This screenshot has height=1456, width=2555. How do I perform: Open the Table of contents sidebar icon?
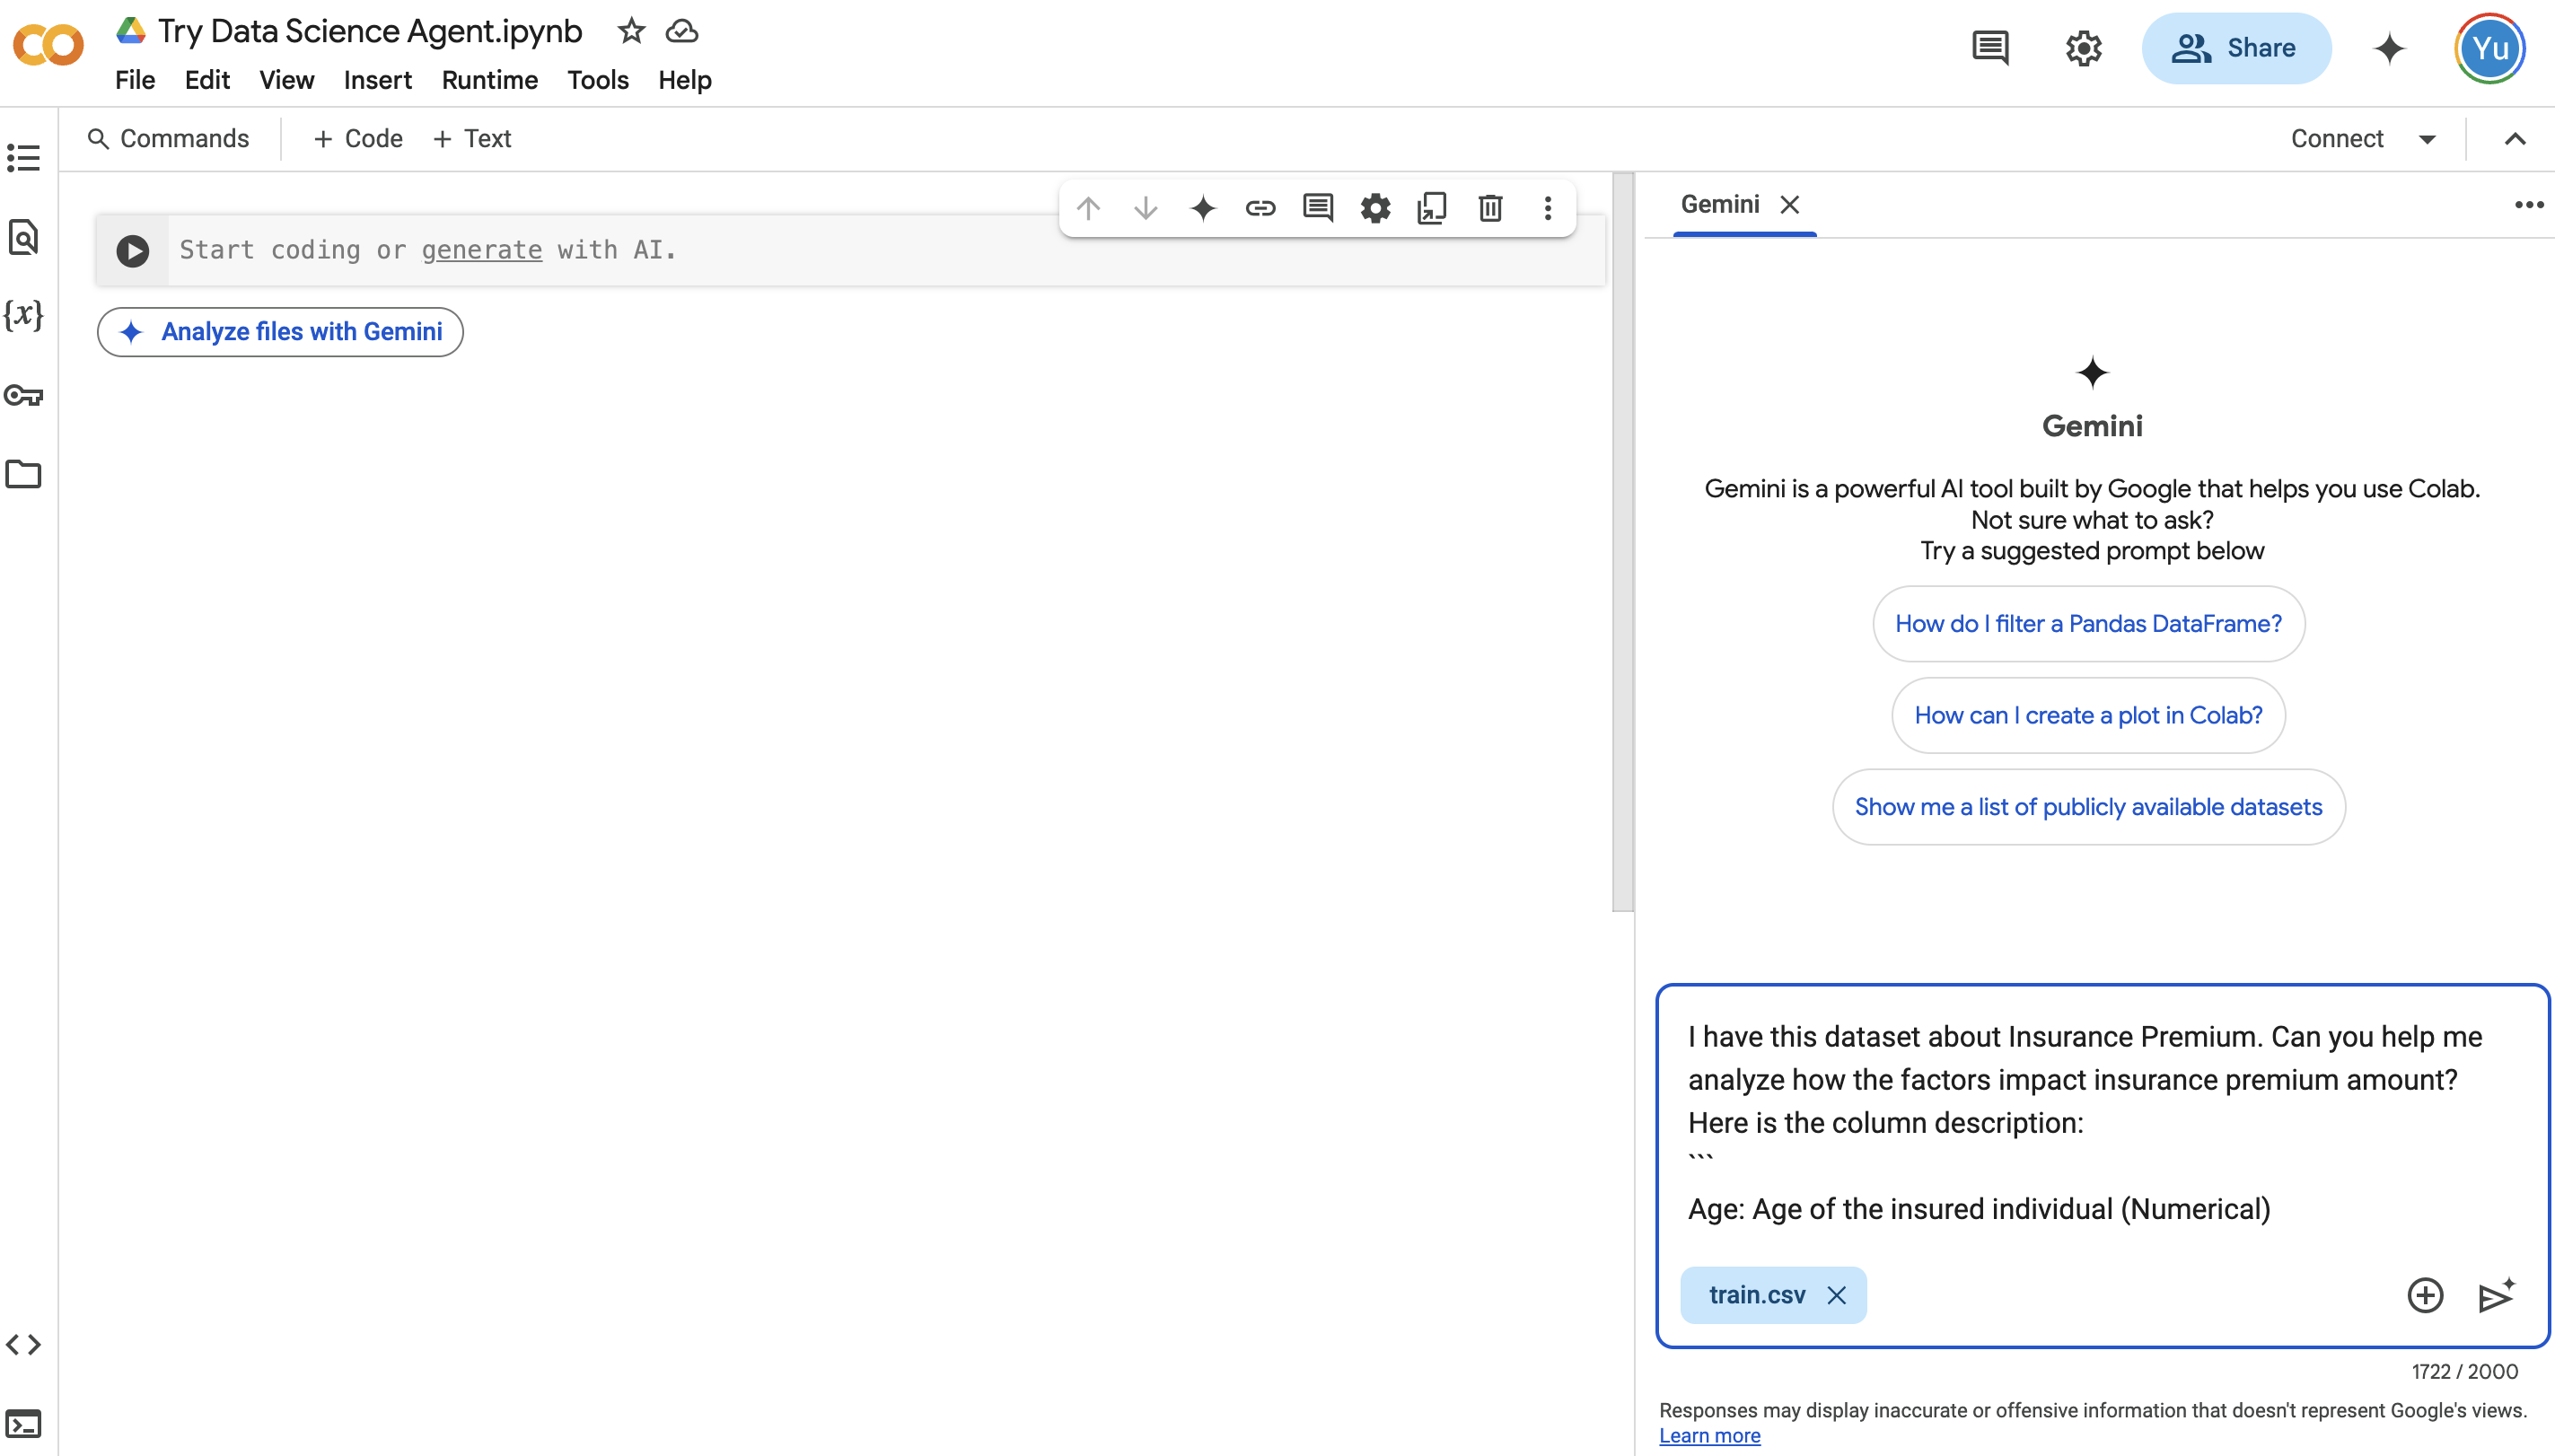23,158
